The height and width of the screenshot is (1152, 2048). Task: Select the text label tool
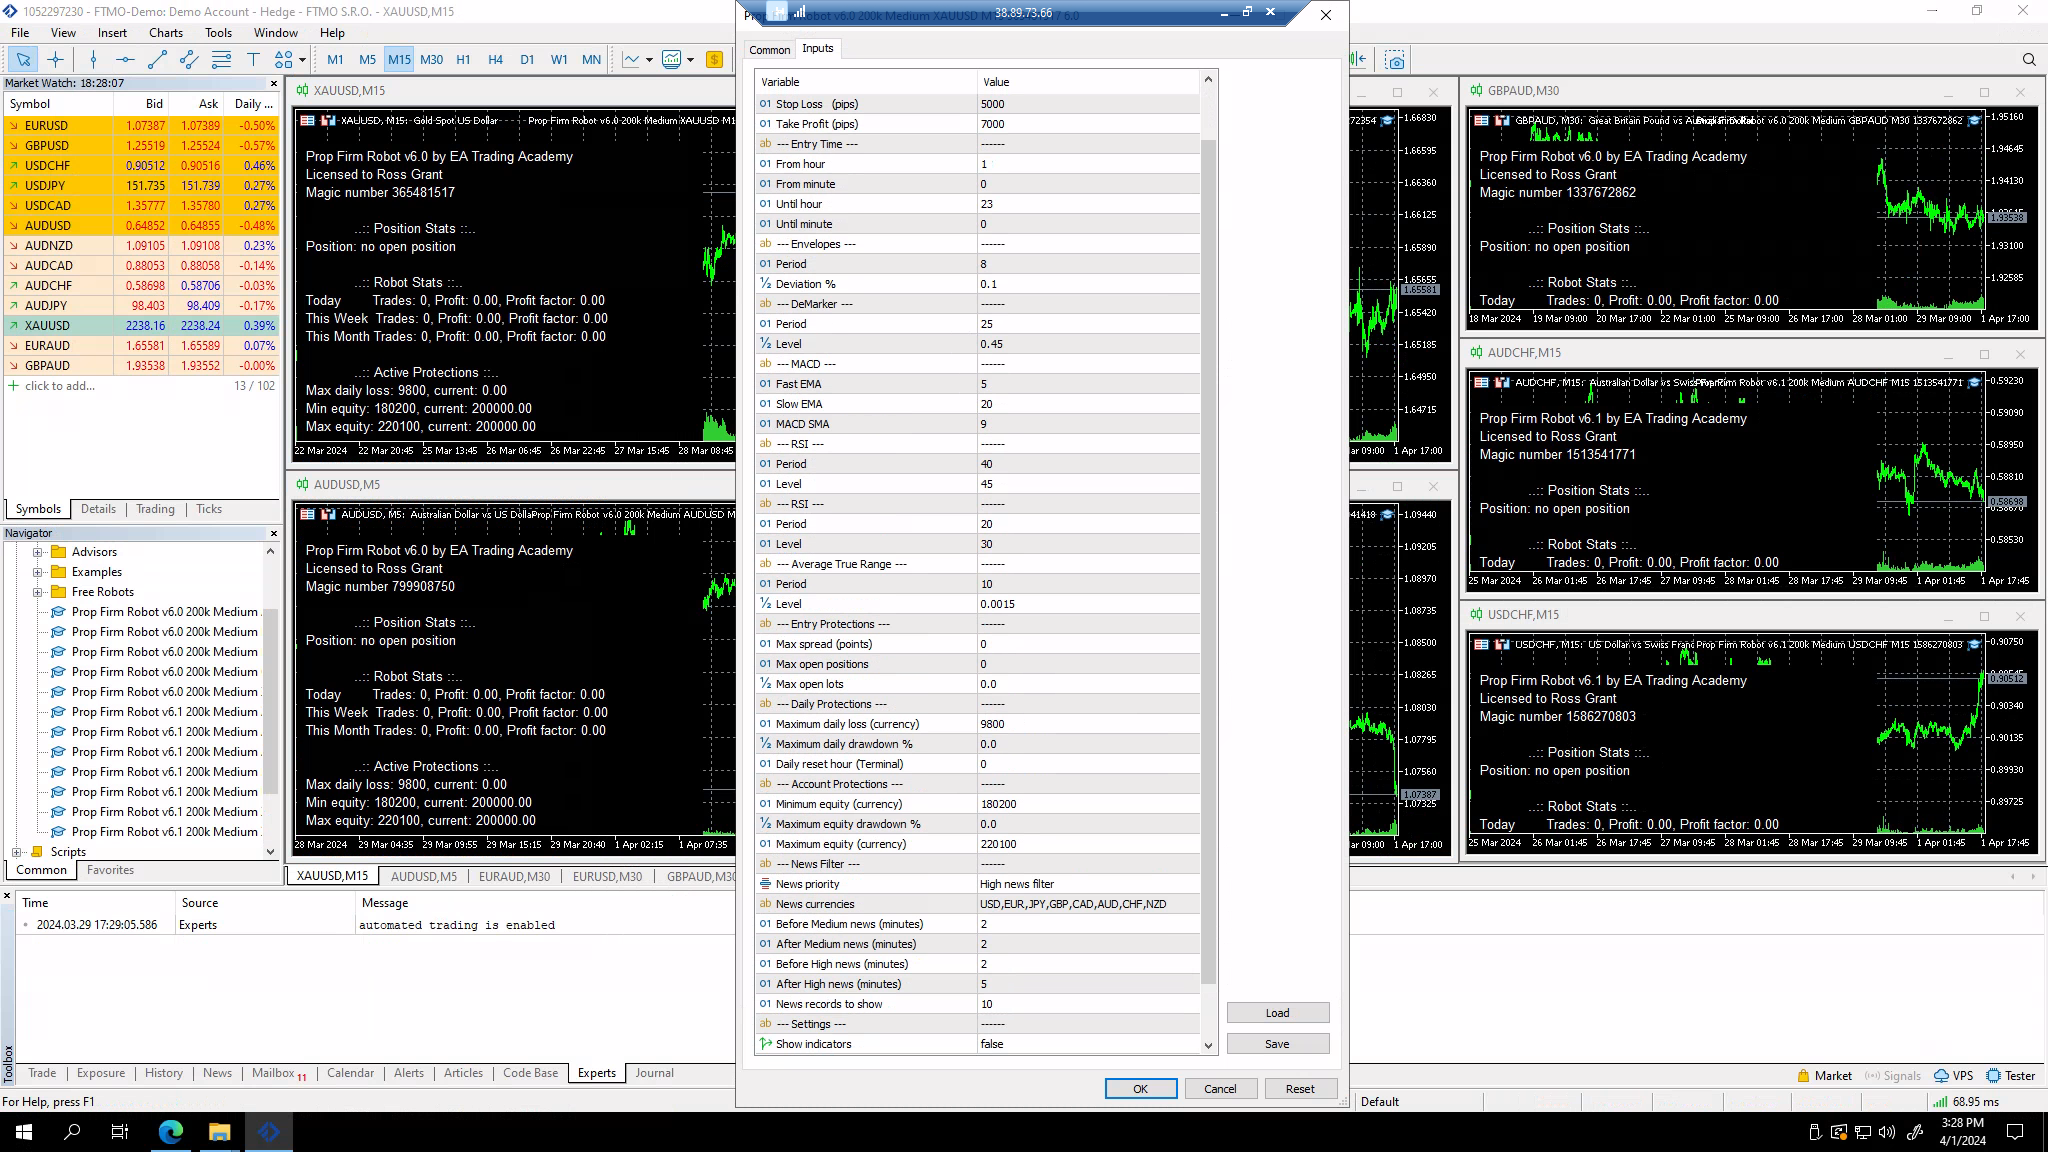253,59
